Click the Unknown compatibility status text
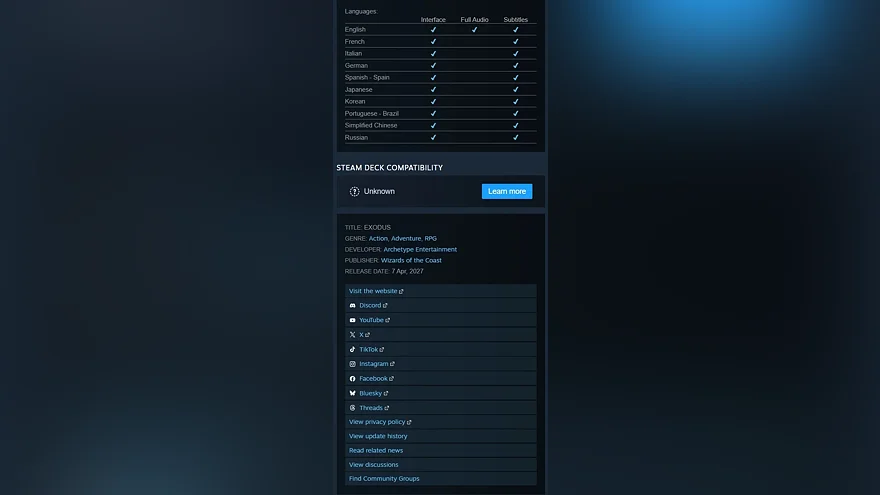The image size is (880, 495). [379, 191]
